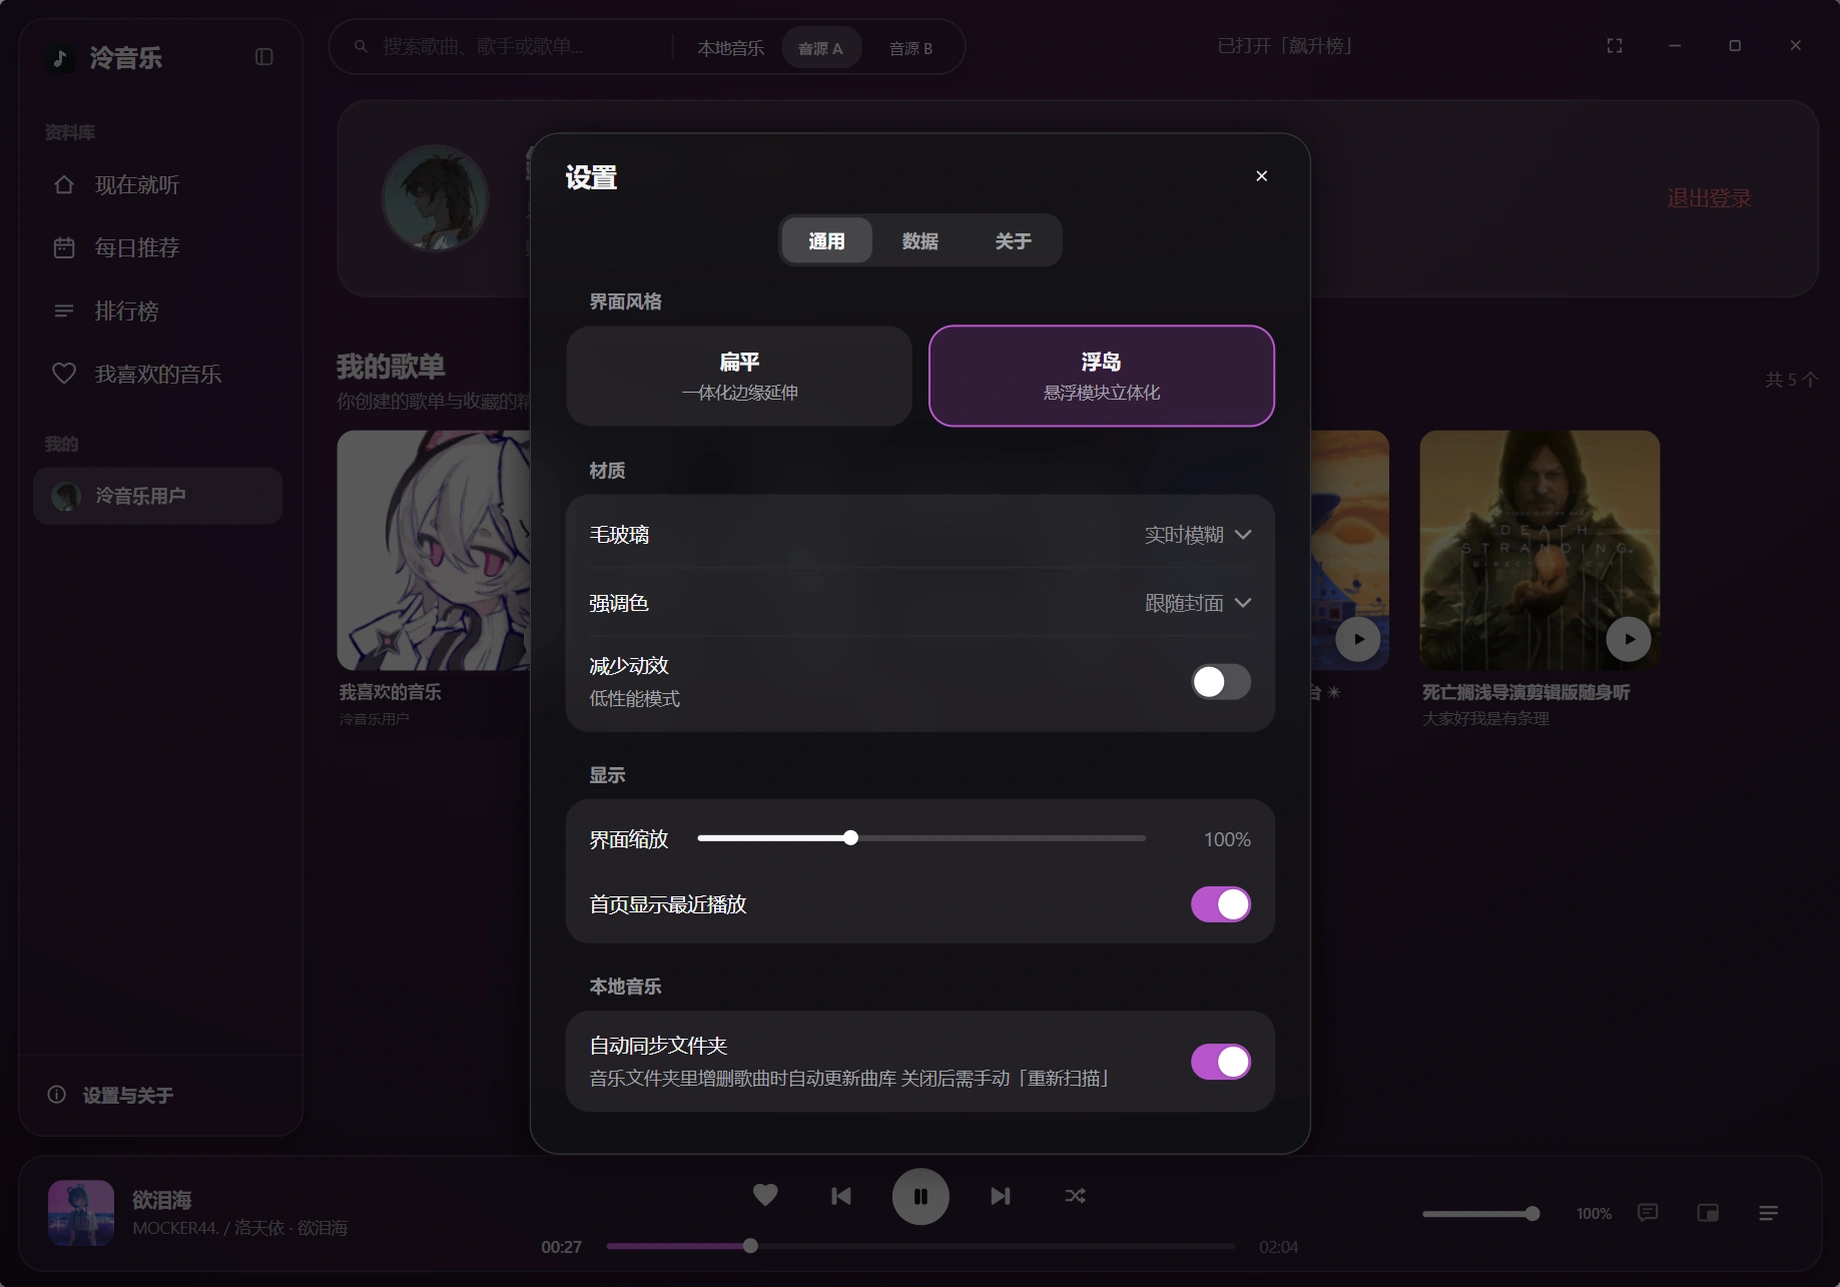The image size is (1840, 1287).
Task: Open 毛玻璃 实时模糊 dropdown
Action: tap(1198, 535)
